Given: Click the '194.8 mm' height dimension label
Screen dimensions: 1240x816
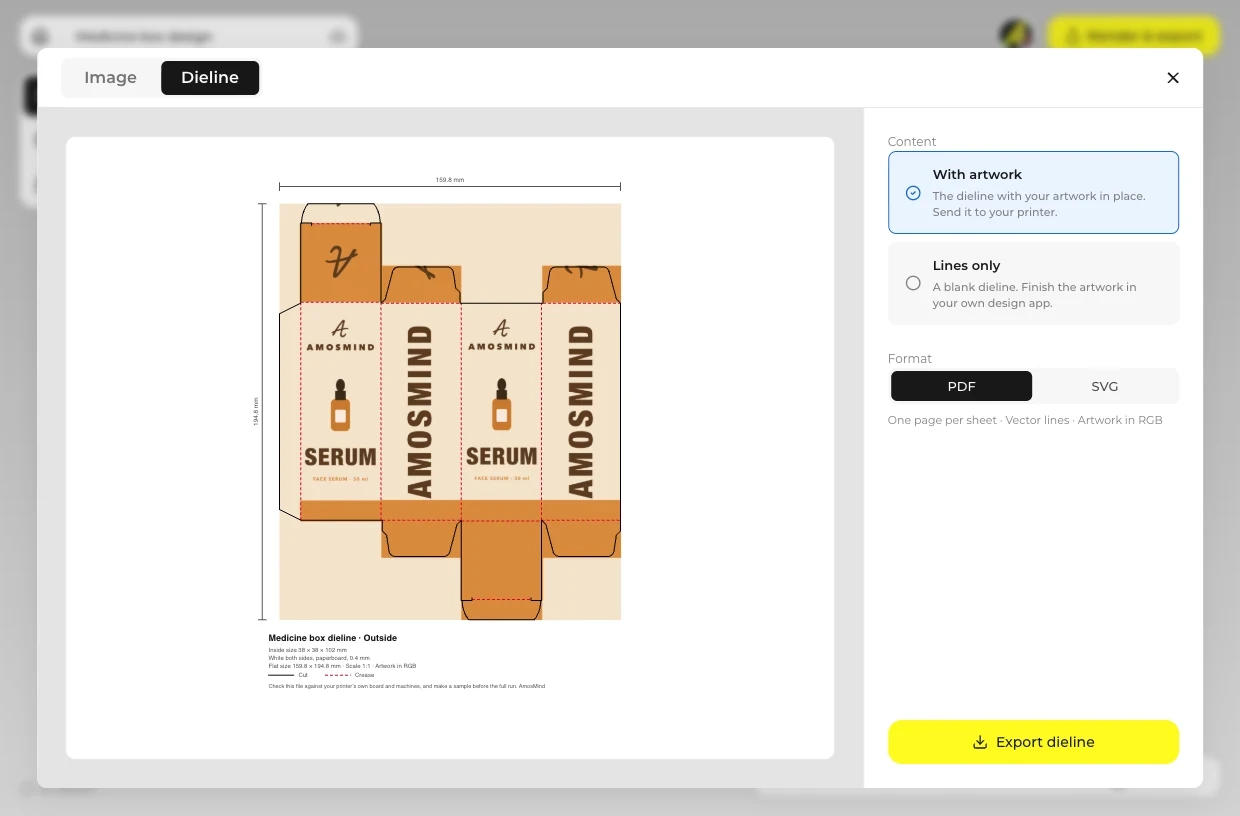Looking at the screenshot, I should click(256, 412).
